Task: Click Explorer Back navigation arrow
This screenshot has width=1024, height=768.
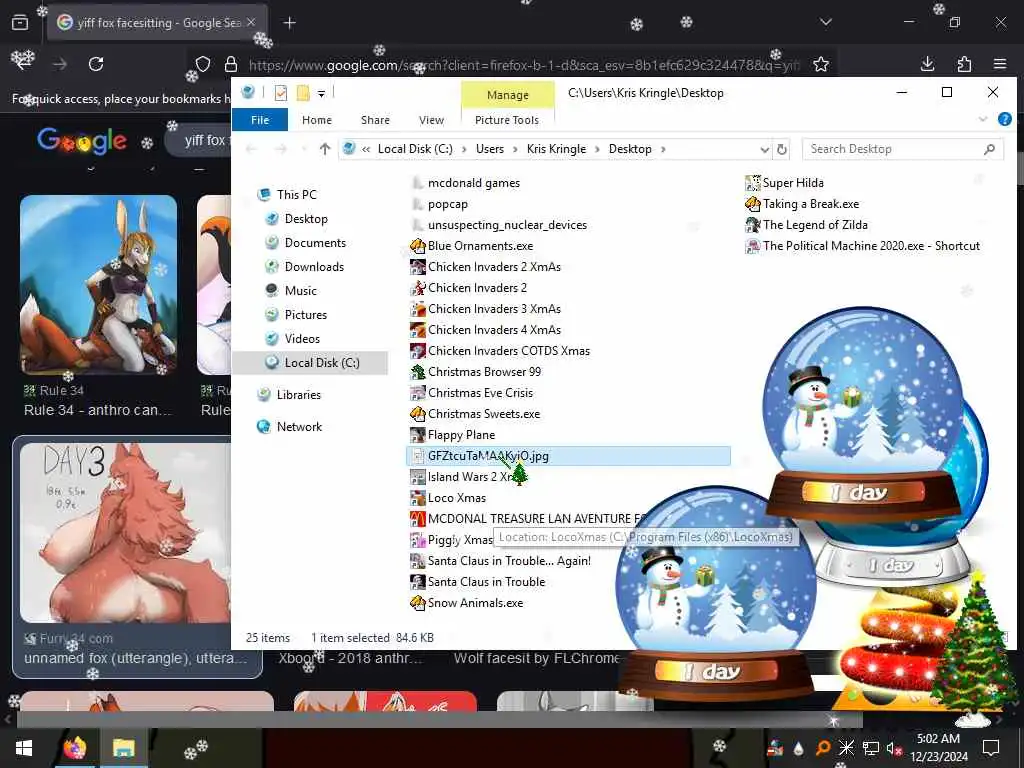Action: pyautogui.click(x=251, y=150)
